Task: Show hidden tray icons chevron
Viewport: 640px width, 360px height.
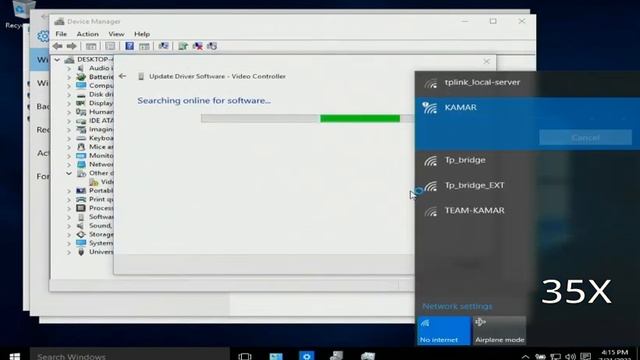Action: coord(526,357)
